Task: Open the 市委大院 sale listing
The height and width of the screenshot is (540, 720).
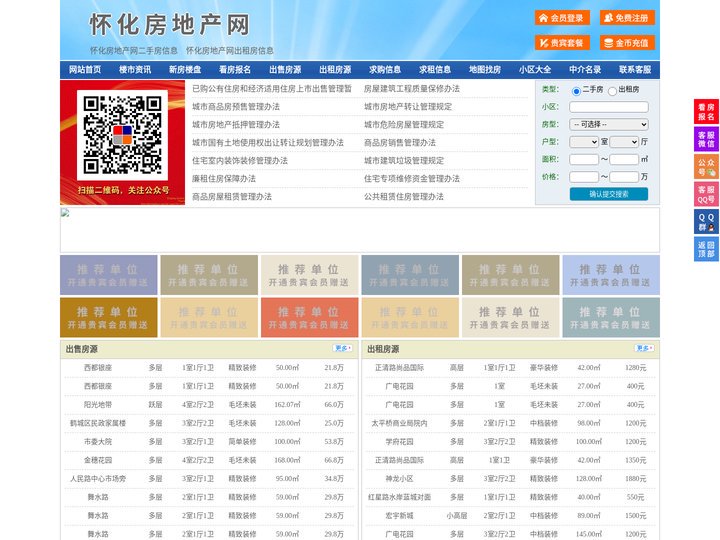Action: click(98, 441)
